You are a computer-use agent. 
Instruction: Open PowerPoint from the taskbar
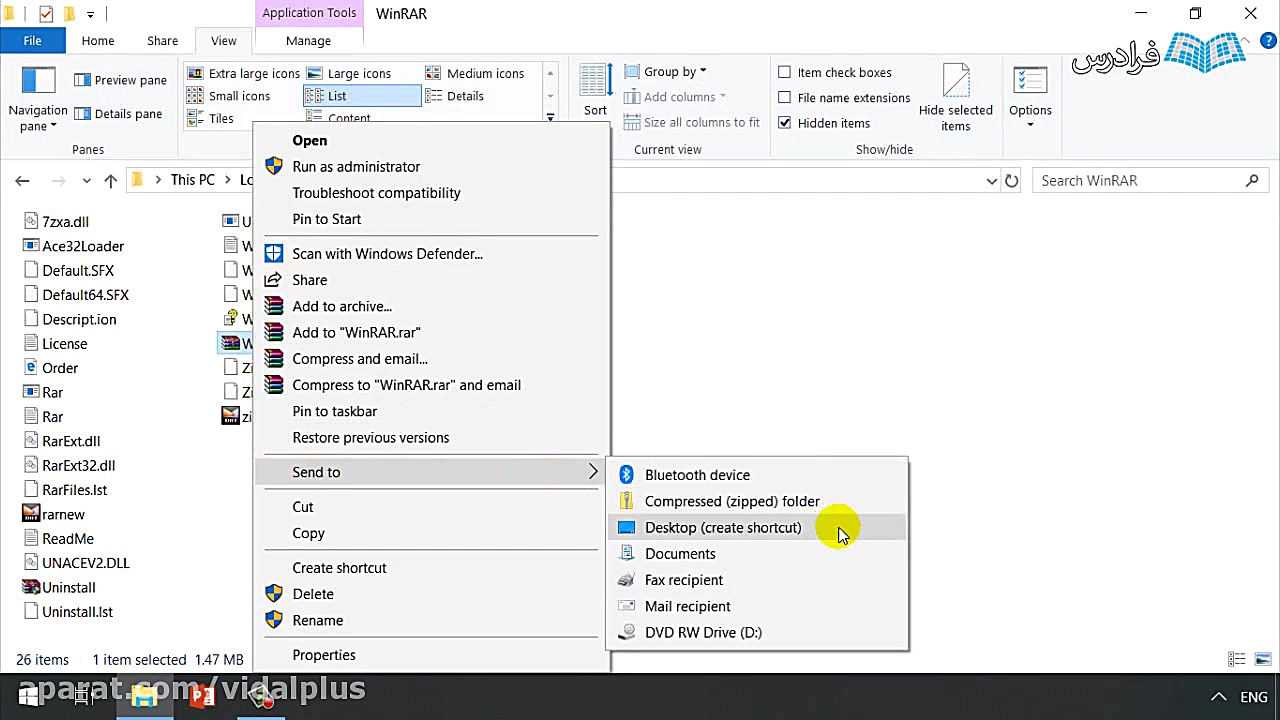(x=203, y=697)
